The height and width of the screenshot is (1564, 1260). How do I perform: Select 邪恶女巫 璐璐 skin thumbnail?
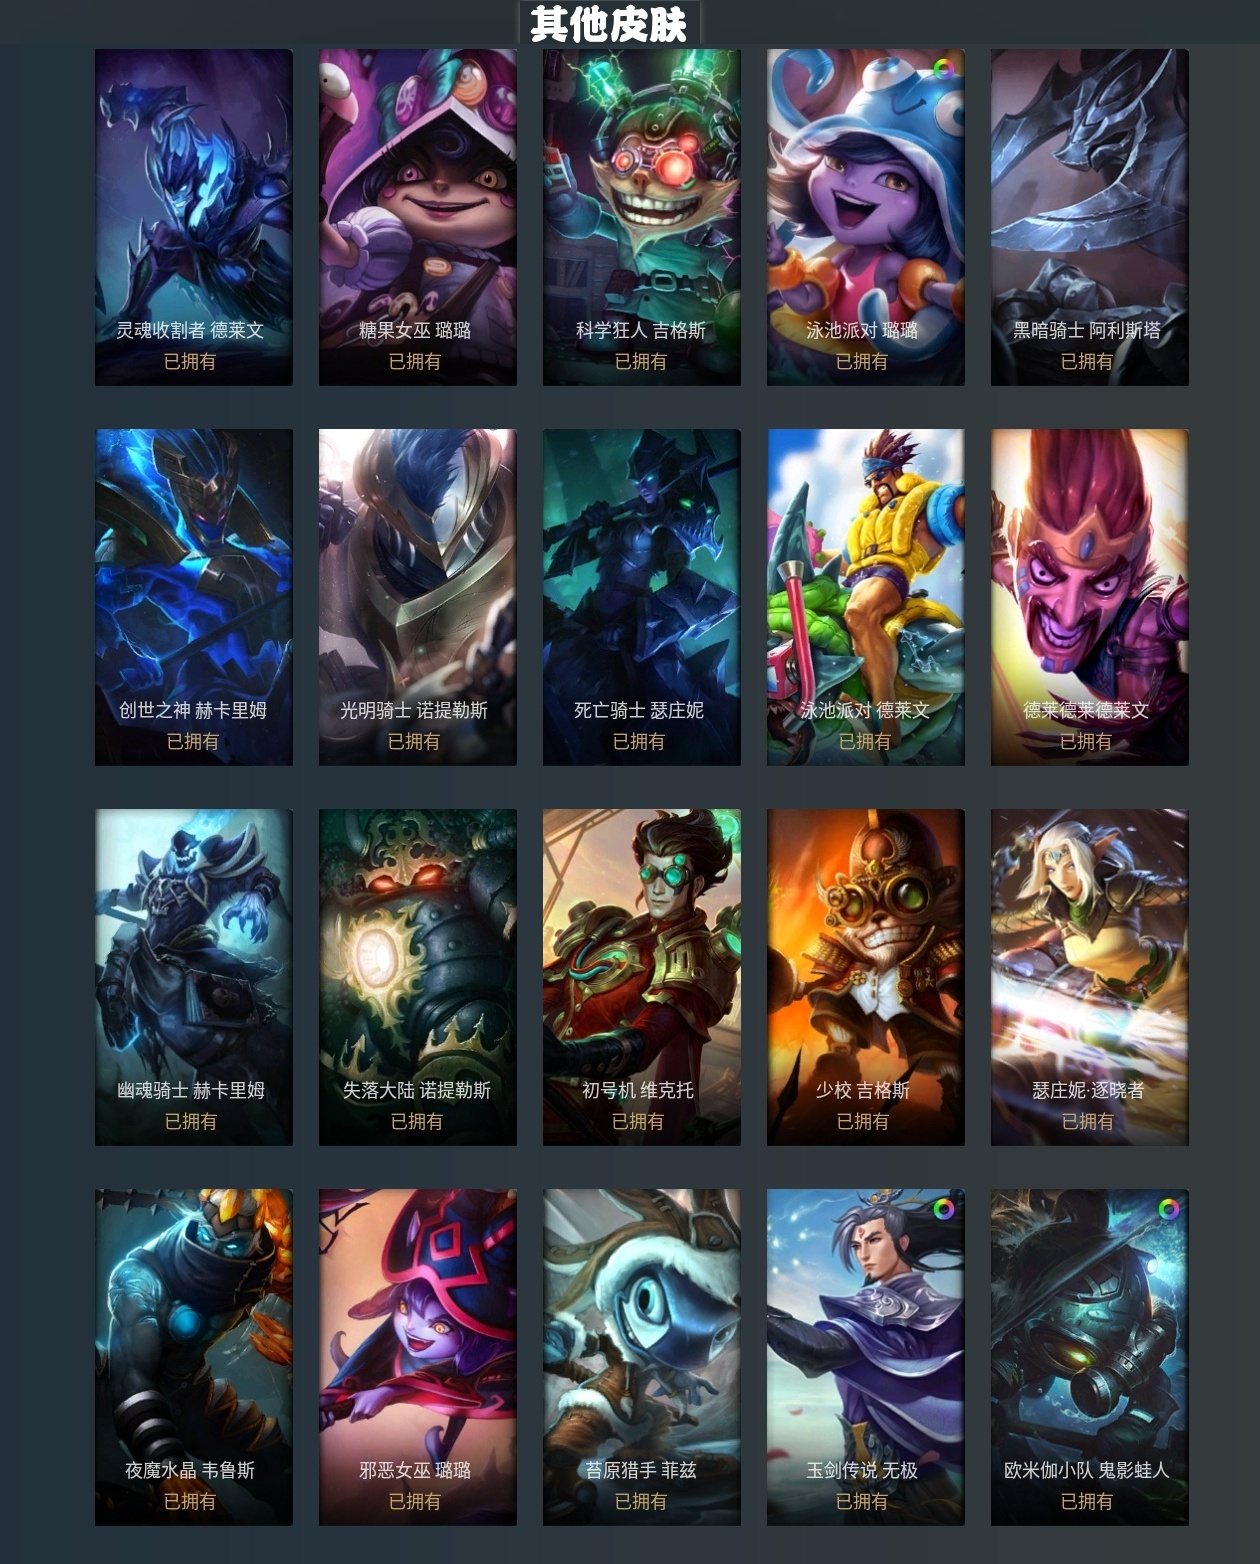(418, 1357)
